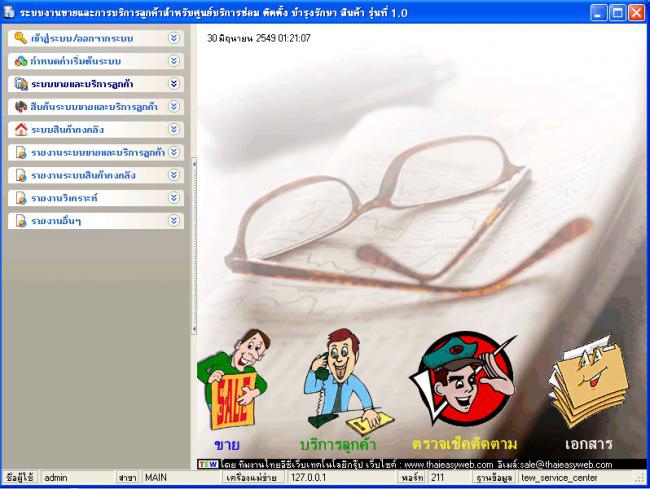Click the เครื่องแม่ข่าย status bar label
650x489 pixels.
pos(252,477)
